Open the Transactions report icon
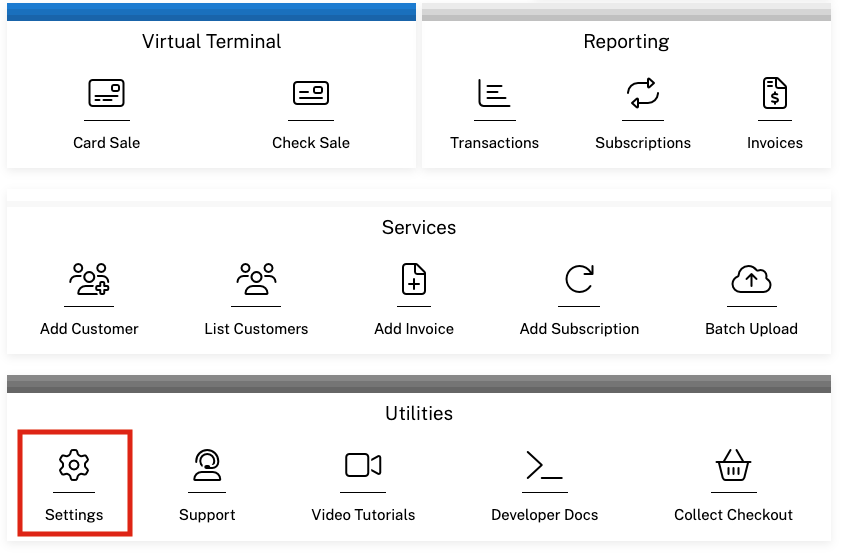Screen dimensions: 842x555 point(494,94)
